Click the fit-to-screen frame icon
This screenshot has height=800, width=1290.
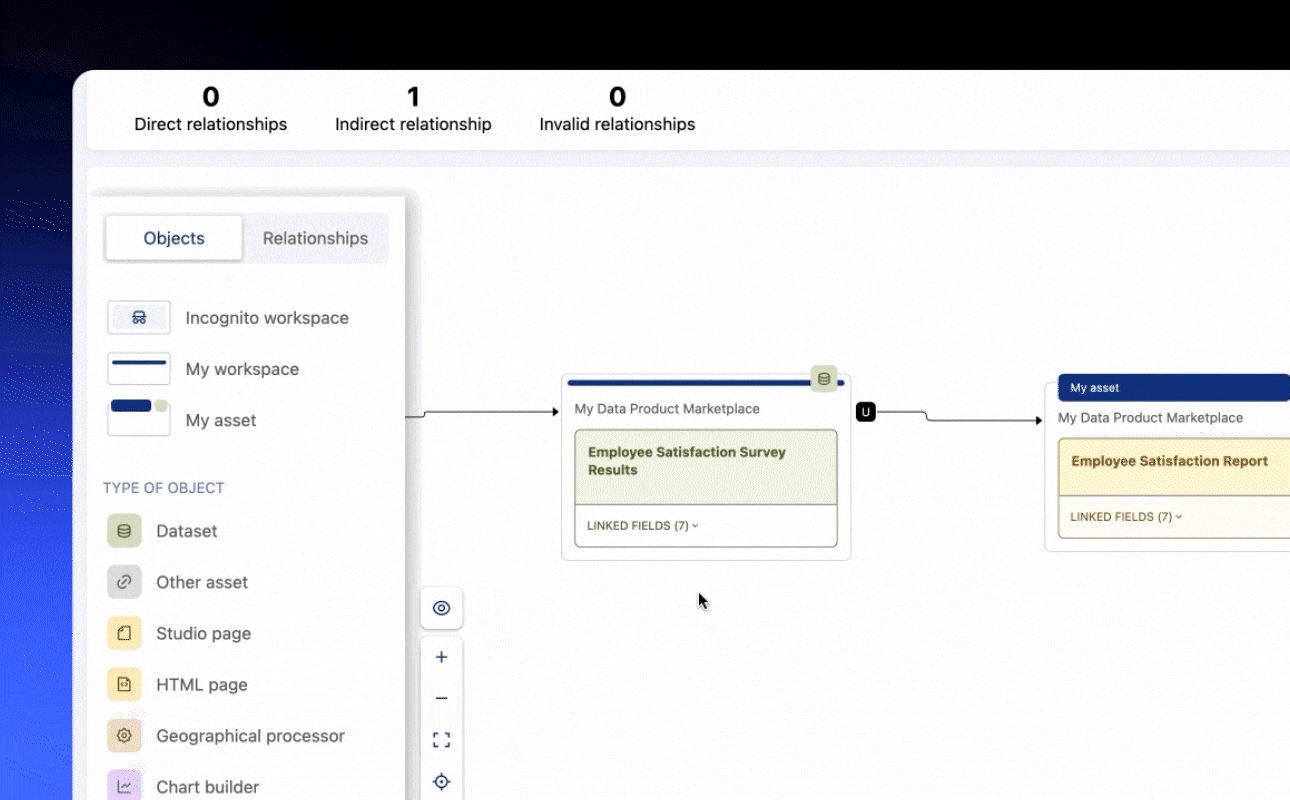point(441,740)
